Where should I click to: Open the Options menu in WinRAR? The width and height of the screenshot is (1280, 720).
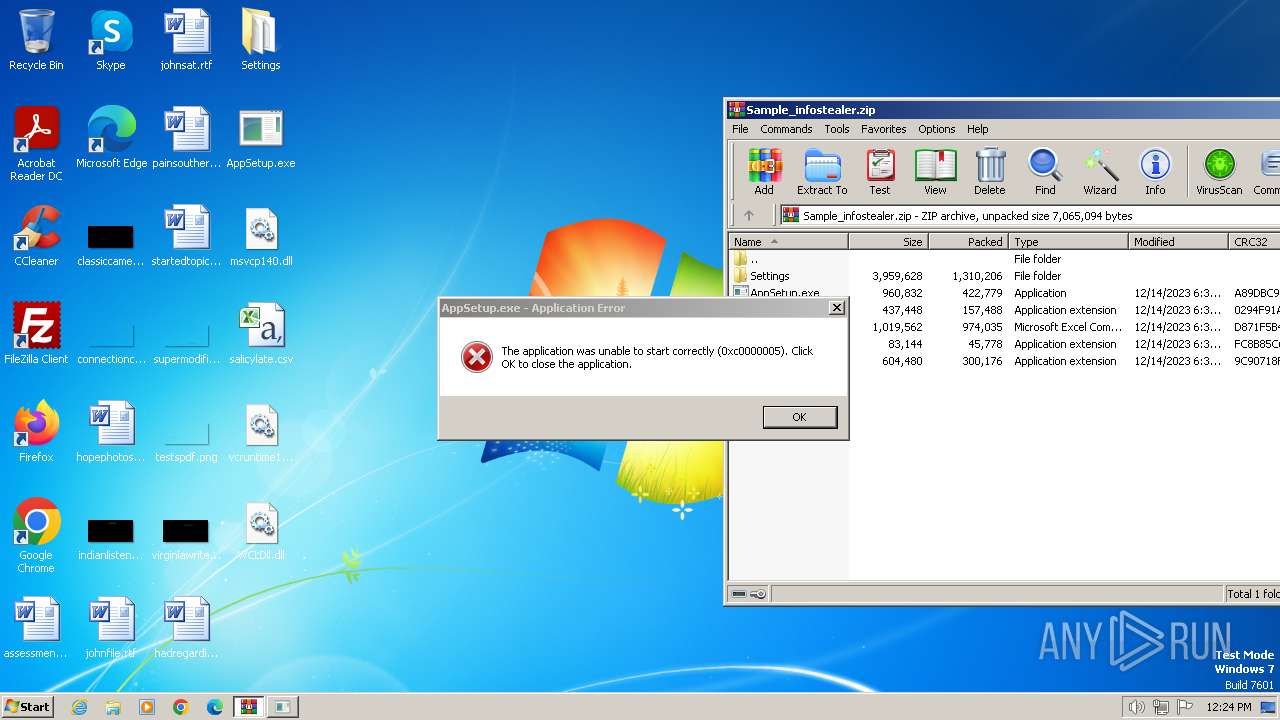pyautogui.click(x=937, y=129)
